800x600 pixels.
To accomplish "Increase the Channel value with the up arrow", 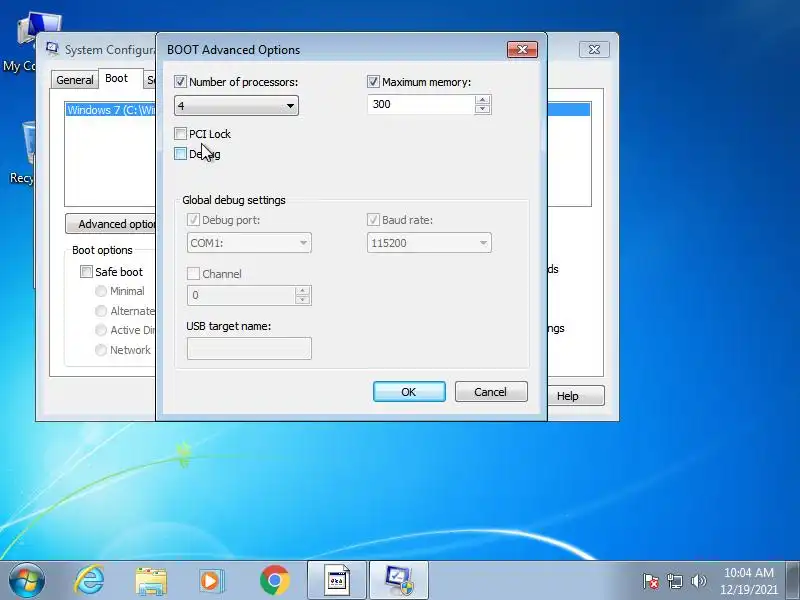I will point(302,290).
